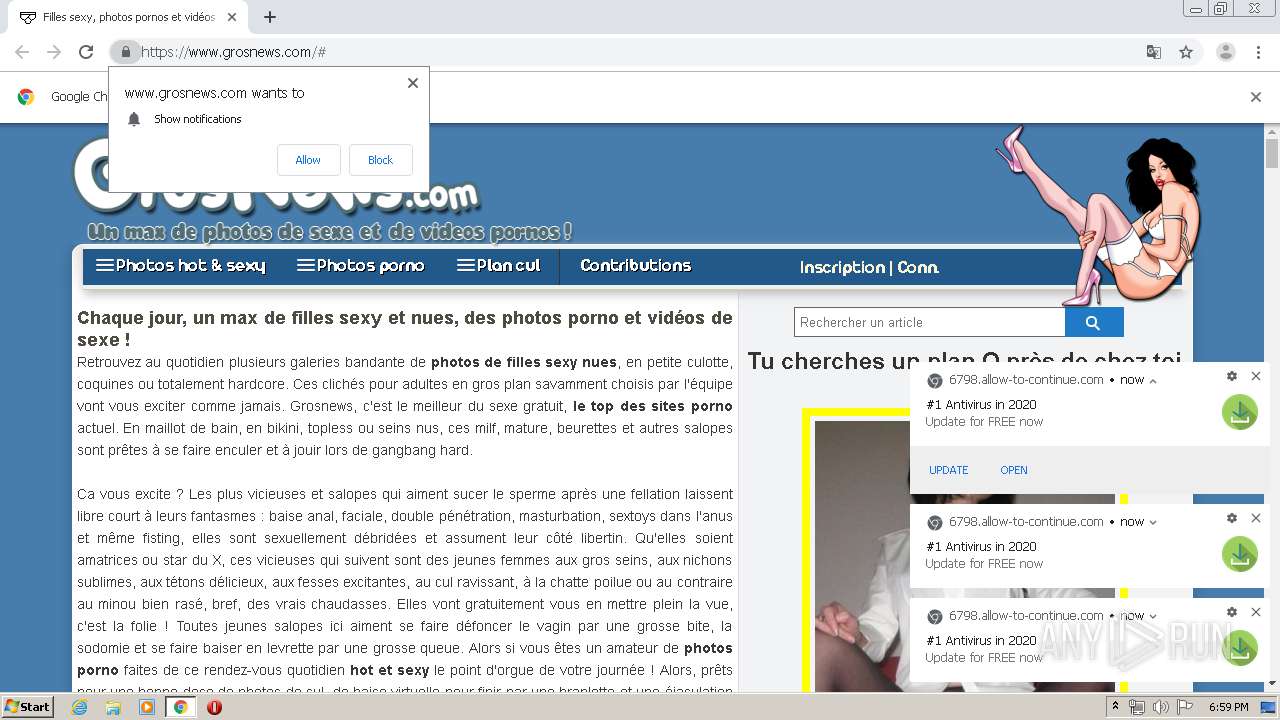Focus the Rechercher un article search field
The width and height of the screenshot is (1280, 720).
click(x=929, y=322)
